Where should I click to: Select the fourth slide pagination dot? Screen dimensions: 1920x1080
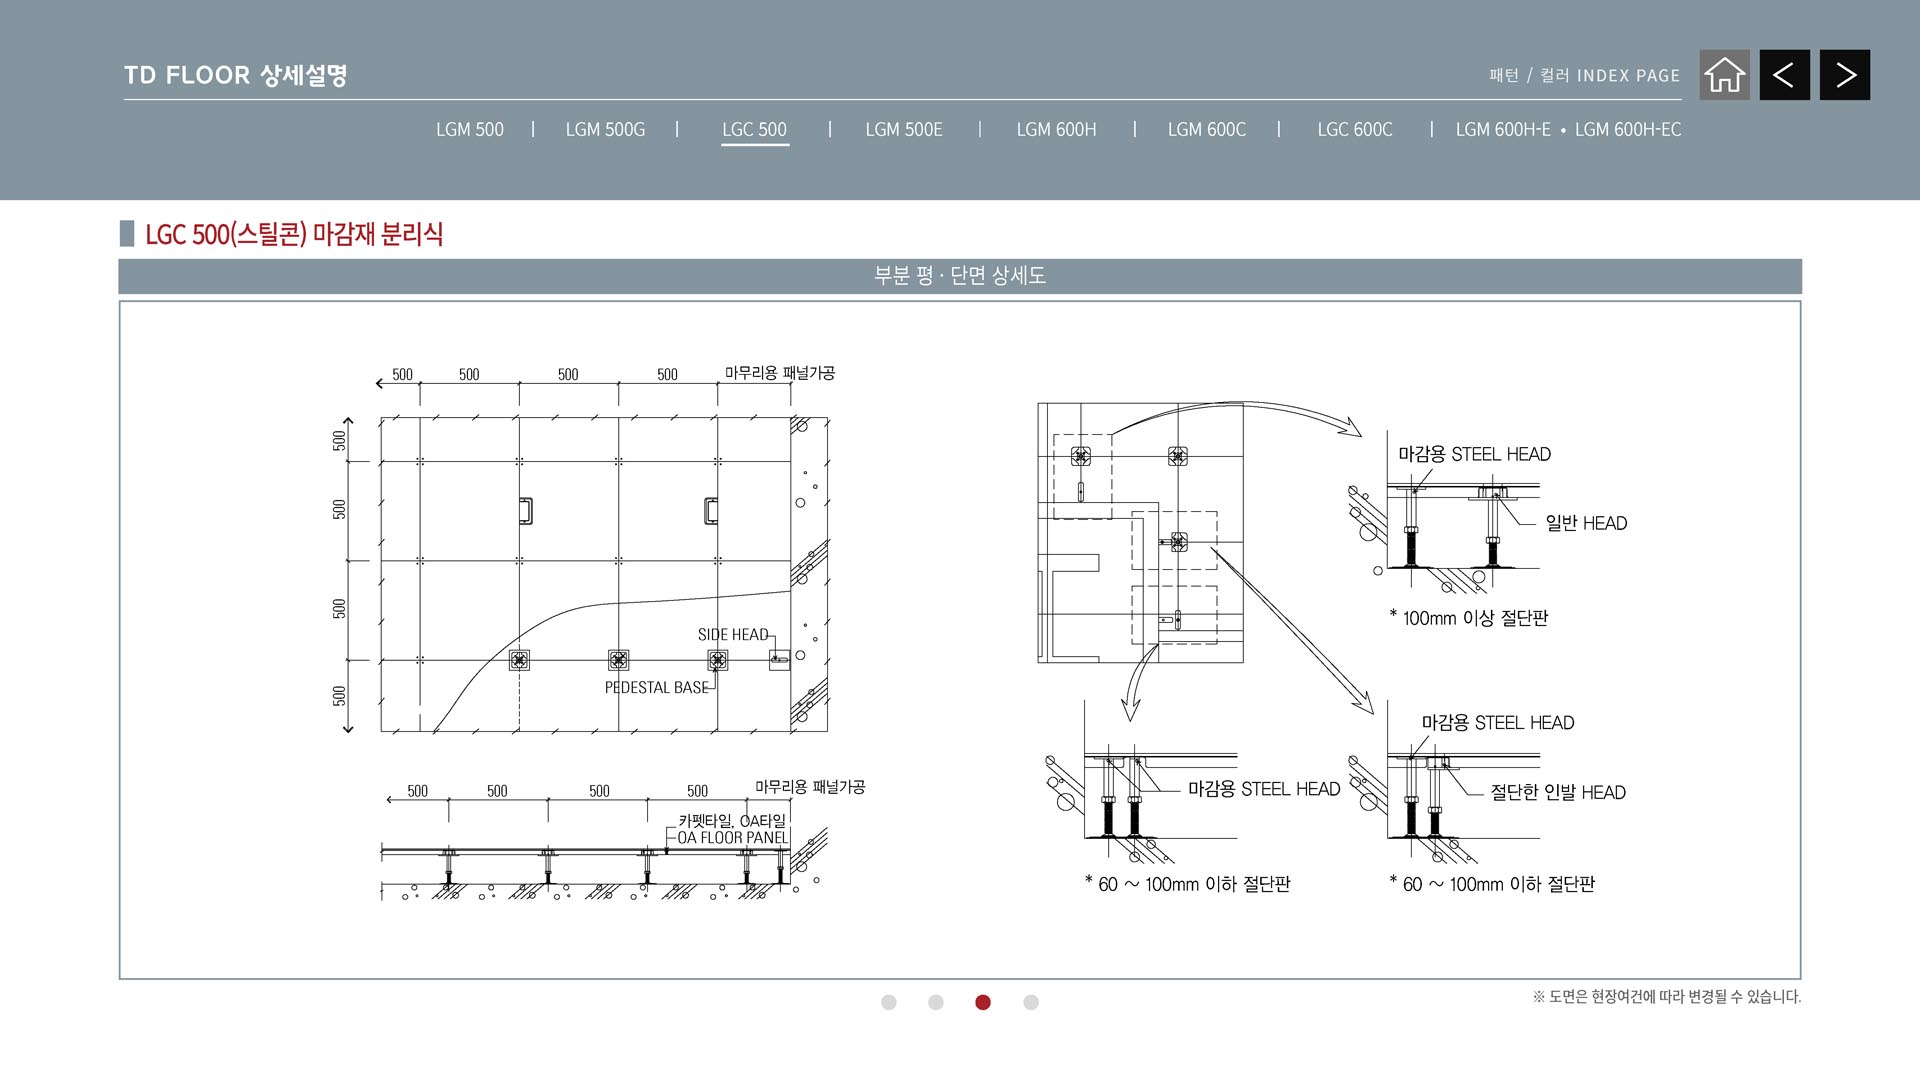pyautogui.click(x=1031, y=1002)
